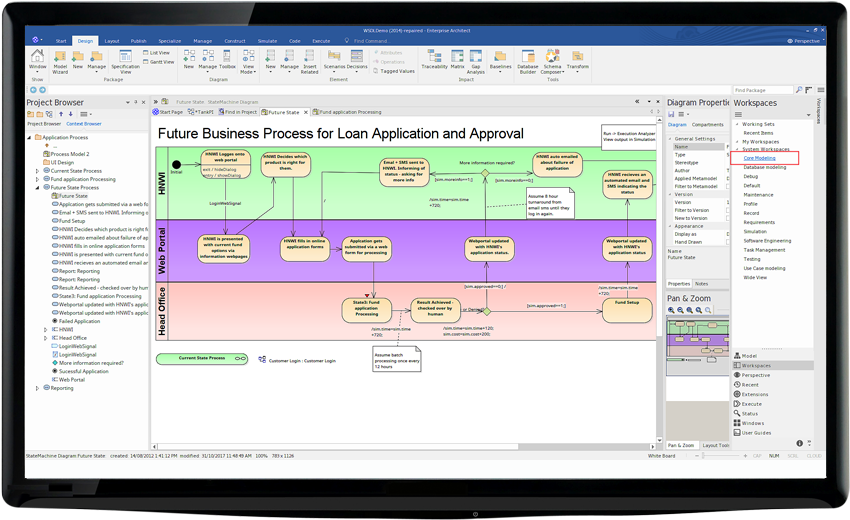Open the diagram Toolbox

pos(227,62)
